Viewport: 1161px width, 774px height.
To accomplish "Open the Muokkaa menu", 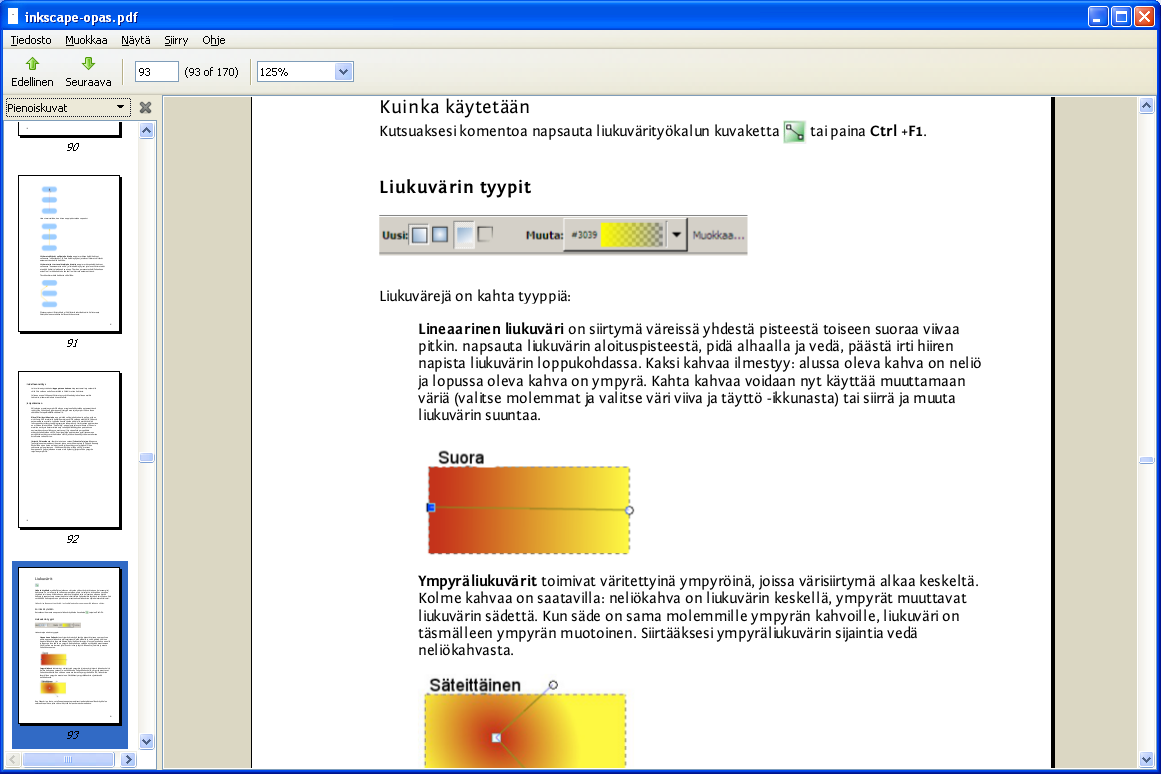I will (86, 40).
